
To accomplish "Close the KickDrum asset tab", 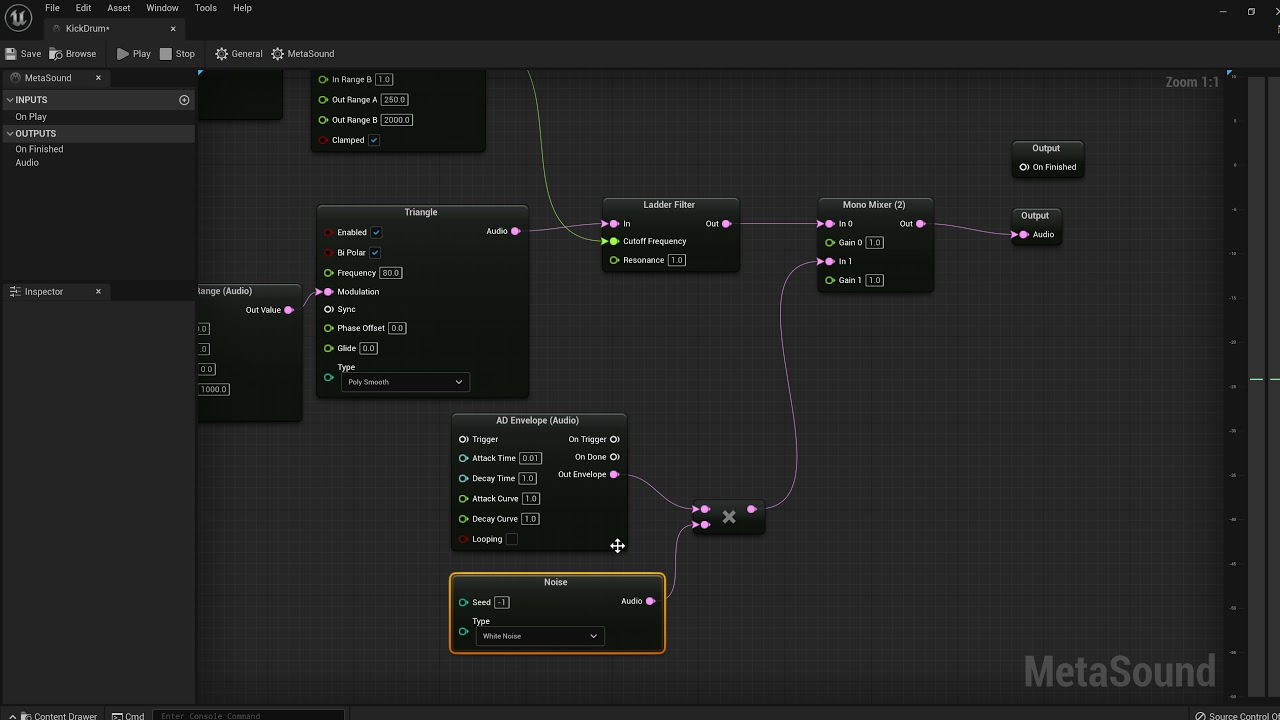I will [x=173, y=29].
